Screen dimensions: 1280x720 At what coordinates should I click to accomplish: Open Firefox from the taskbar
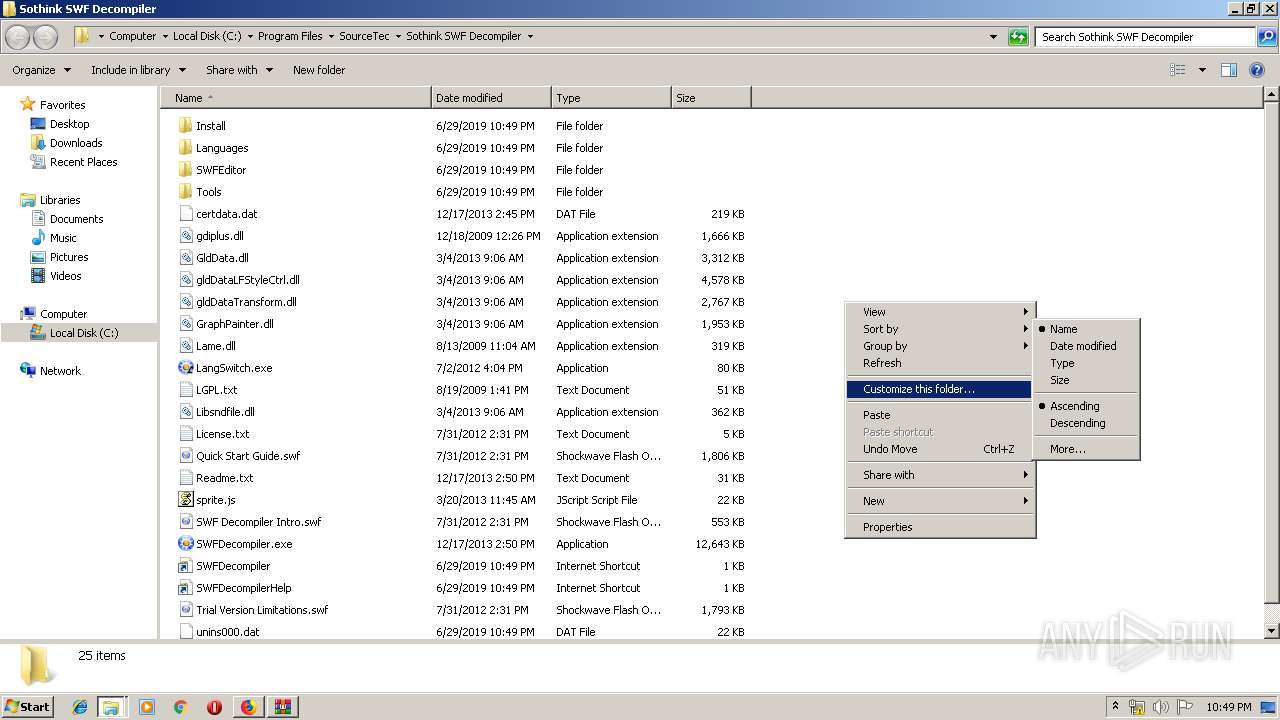(x=248, y=707)
